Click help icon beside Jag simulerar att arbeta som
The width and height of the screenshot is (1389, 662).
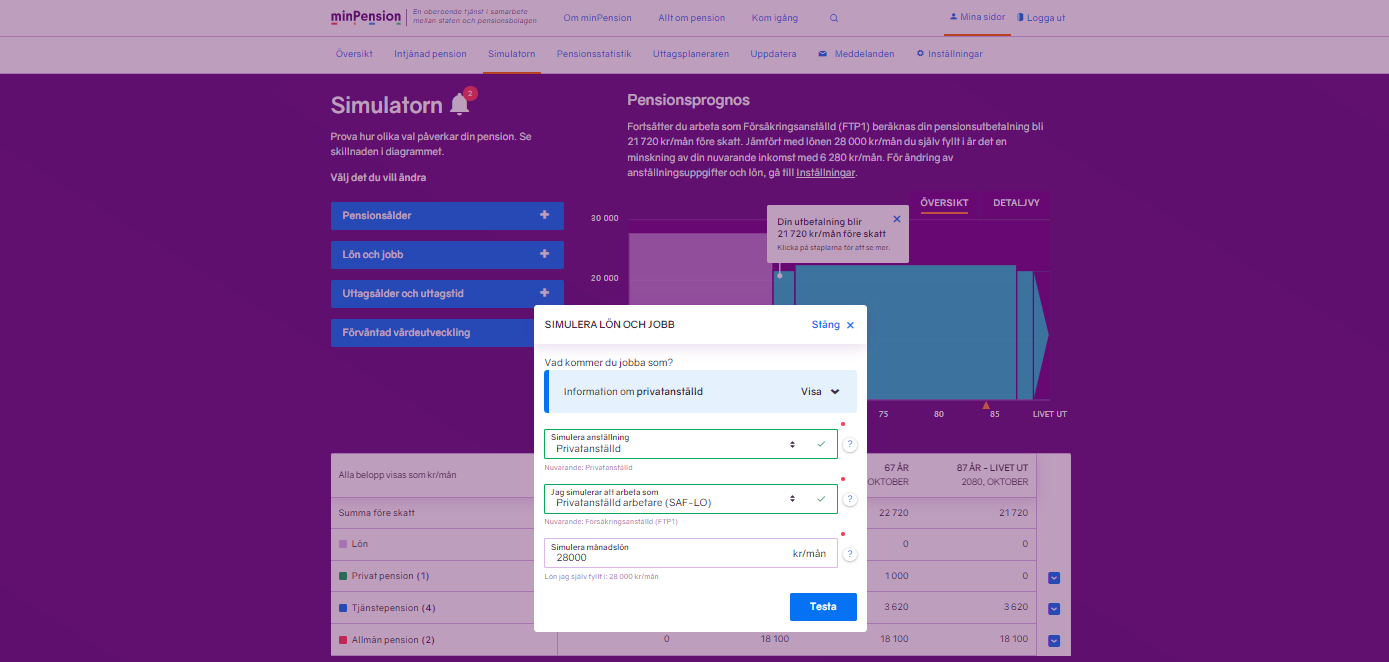click(849, 499)
